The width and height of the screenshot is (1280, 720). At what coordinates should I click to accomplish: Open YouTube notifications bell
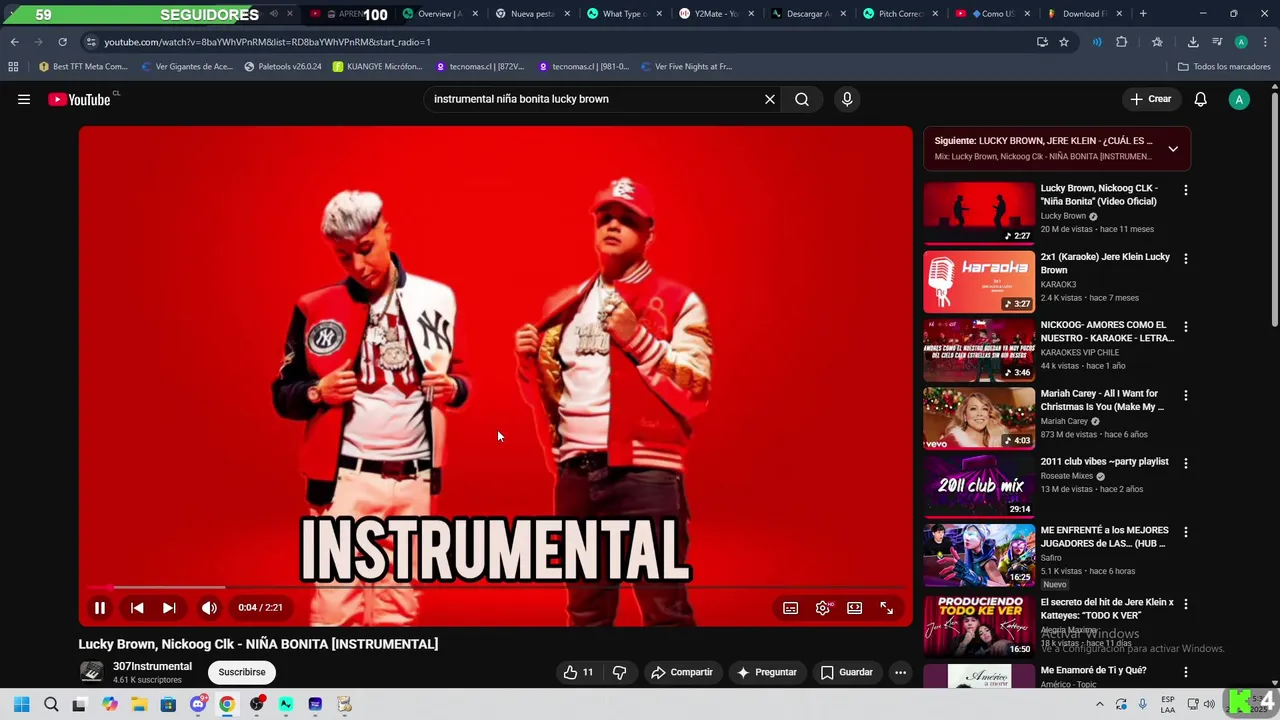click(1201, 99)
